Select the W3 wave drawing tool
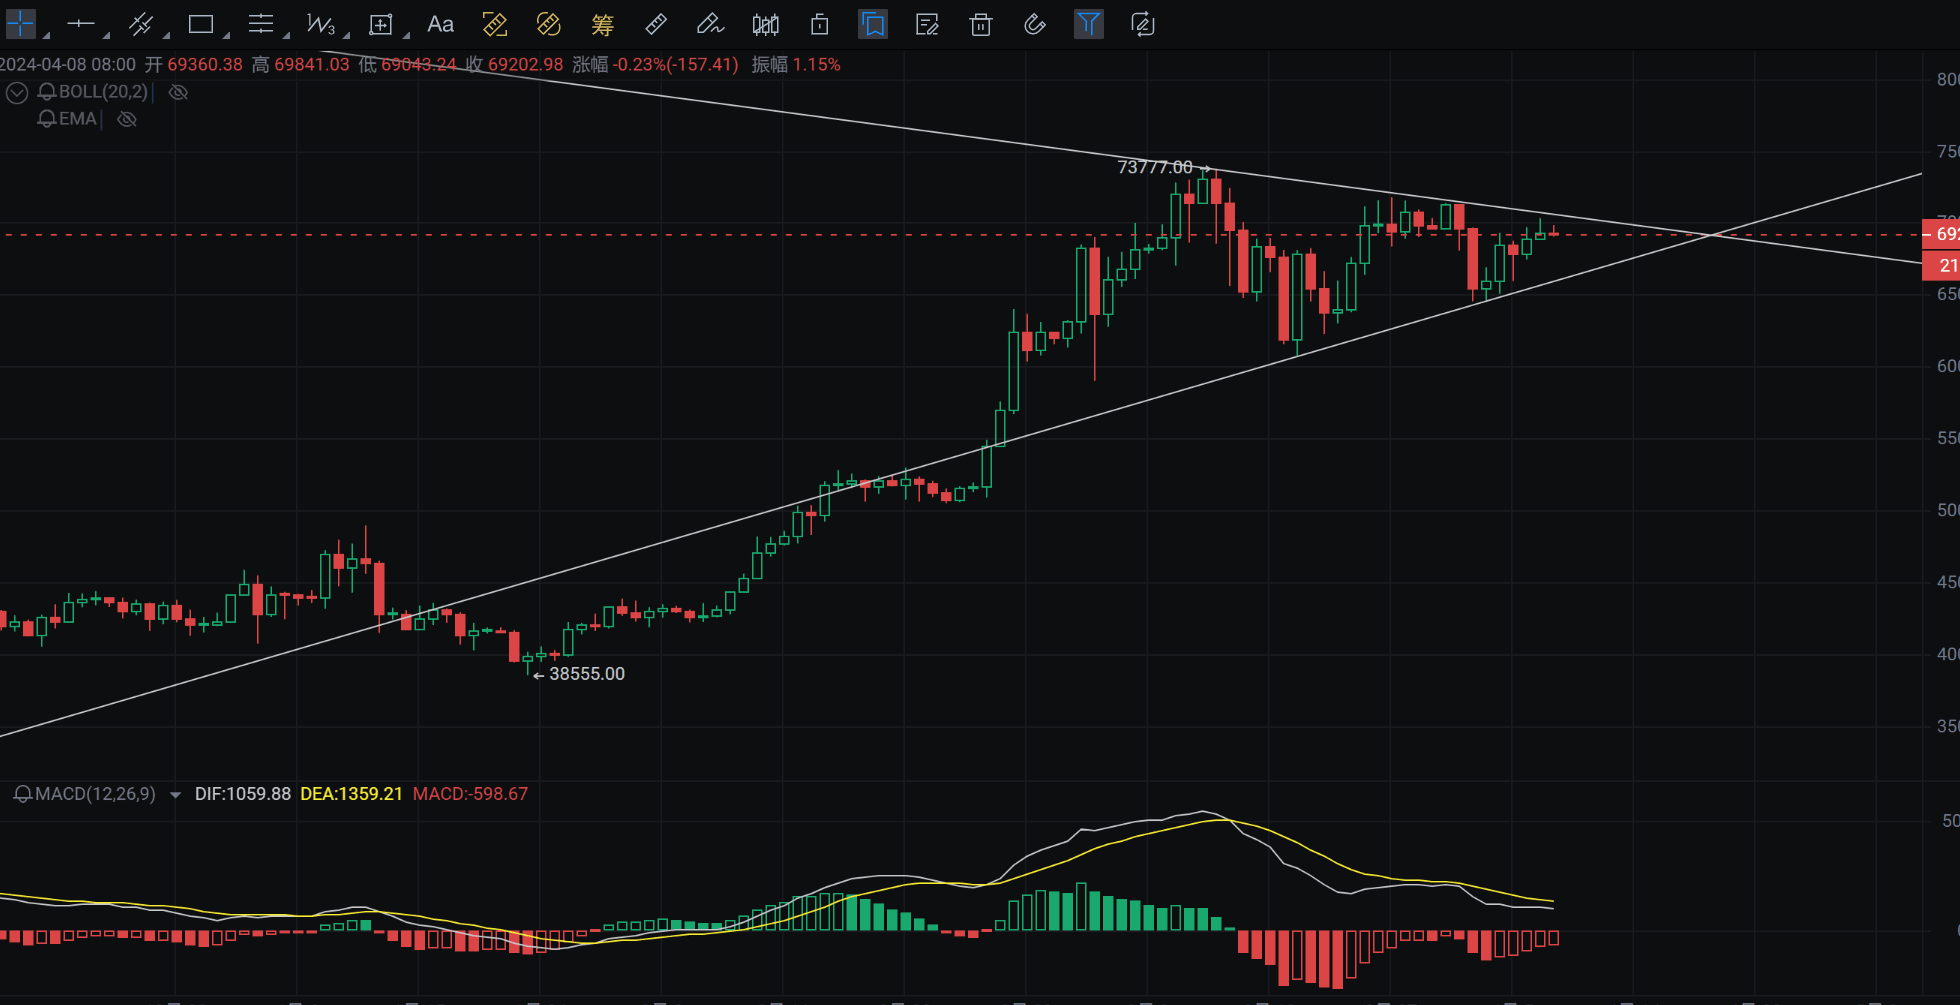 320,24
